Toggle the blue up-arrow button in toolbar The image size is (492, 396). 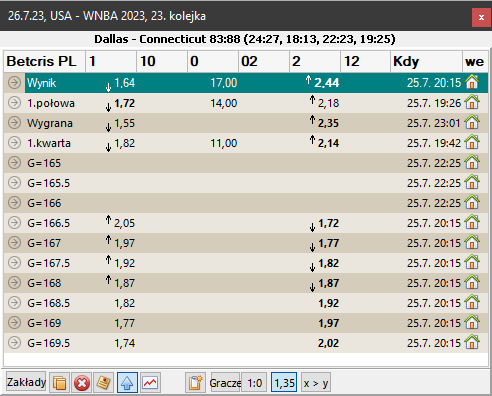(127, 383)
